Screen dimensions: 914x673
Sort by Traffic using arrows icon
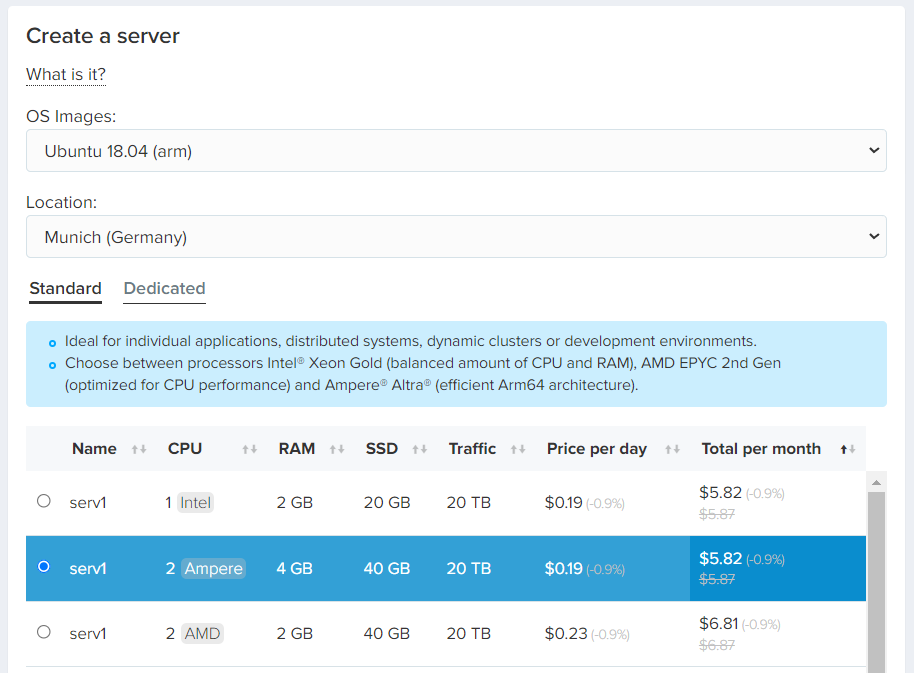click(517, 450)
